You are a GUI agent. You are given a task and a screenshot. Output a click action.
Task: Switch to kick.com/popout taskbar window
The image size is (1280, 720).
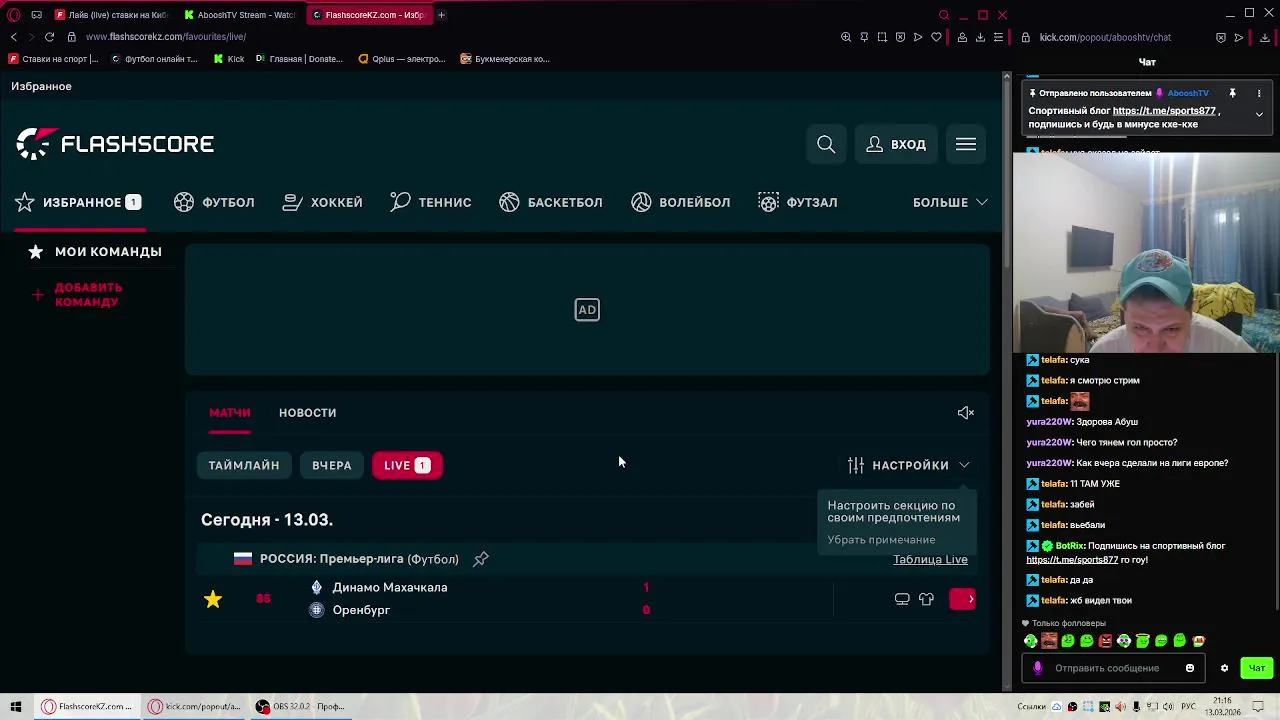(195, 706)
